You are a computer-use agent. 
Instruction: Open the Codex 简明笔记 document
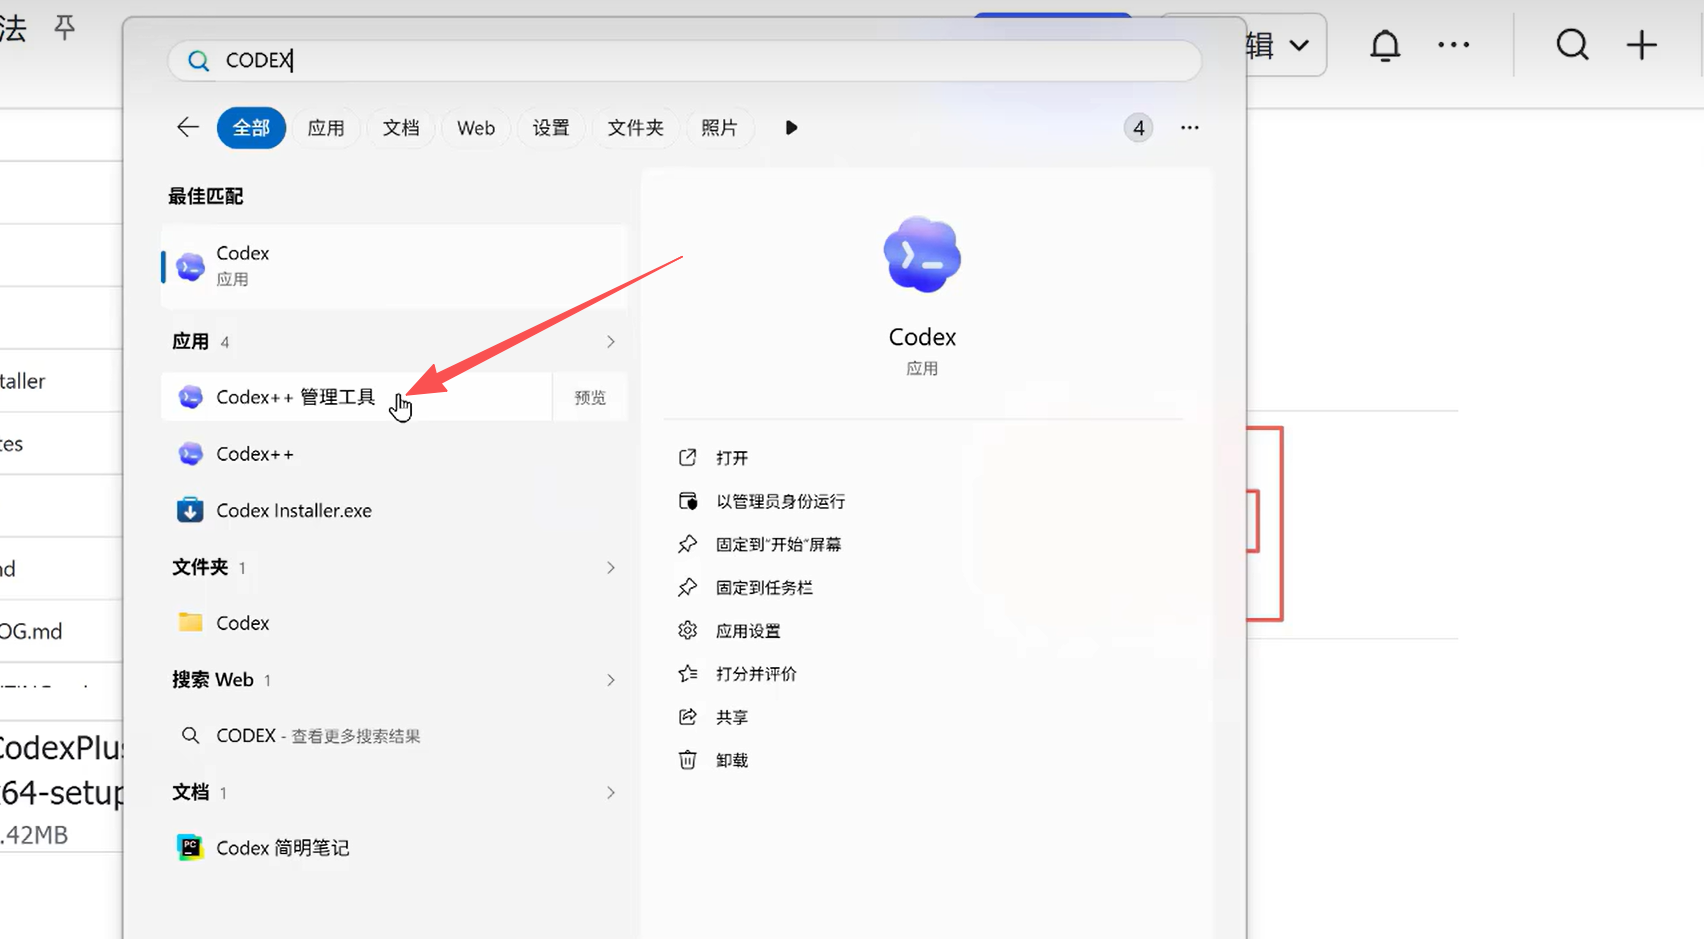click(394, 848)
